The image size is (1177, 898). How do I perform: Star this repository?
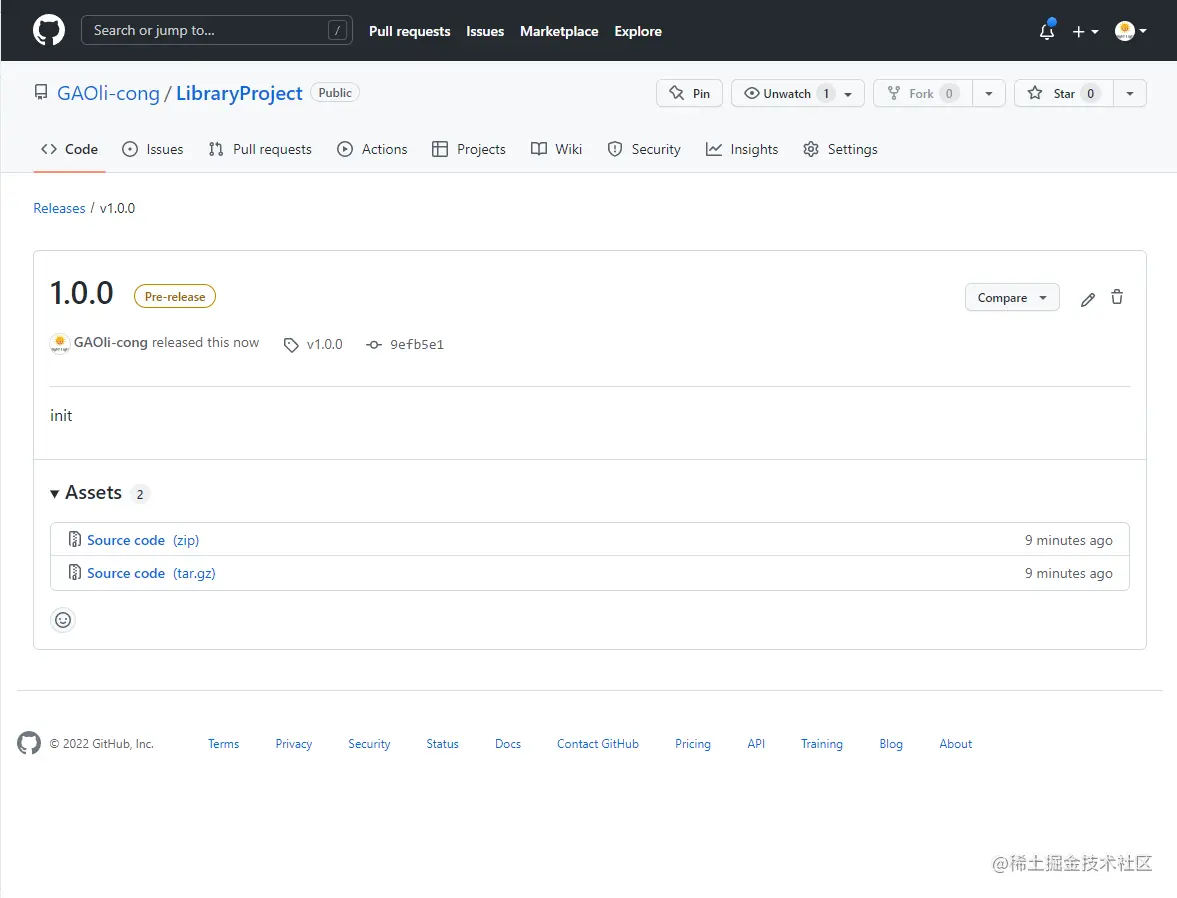click(1064, 93)
